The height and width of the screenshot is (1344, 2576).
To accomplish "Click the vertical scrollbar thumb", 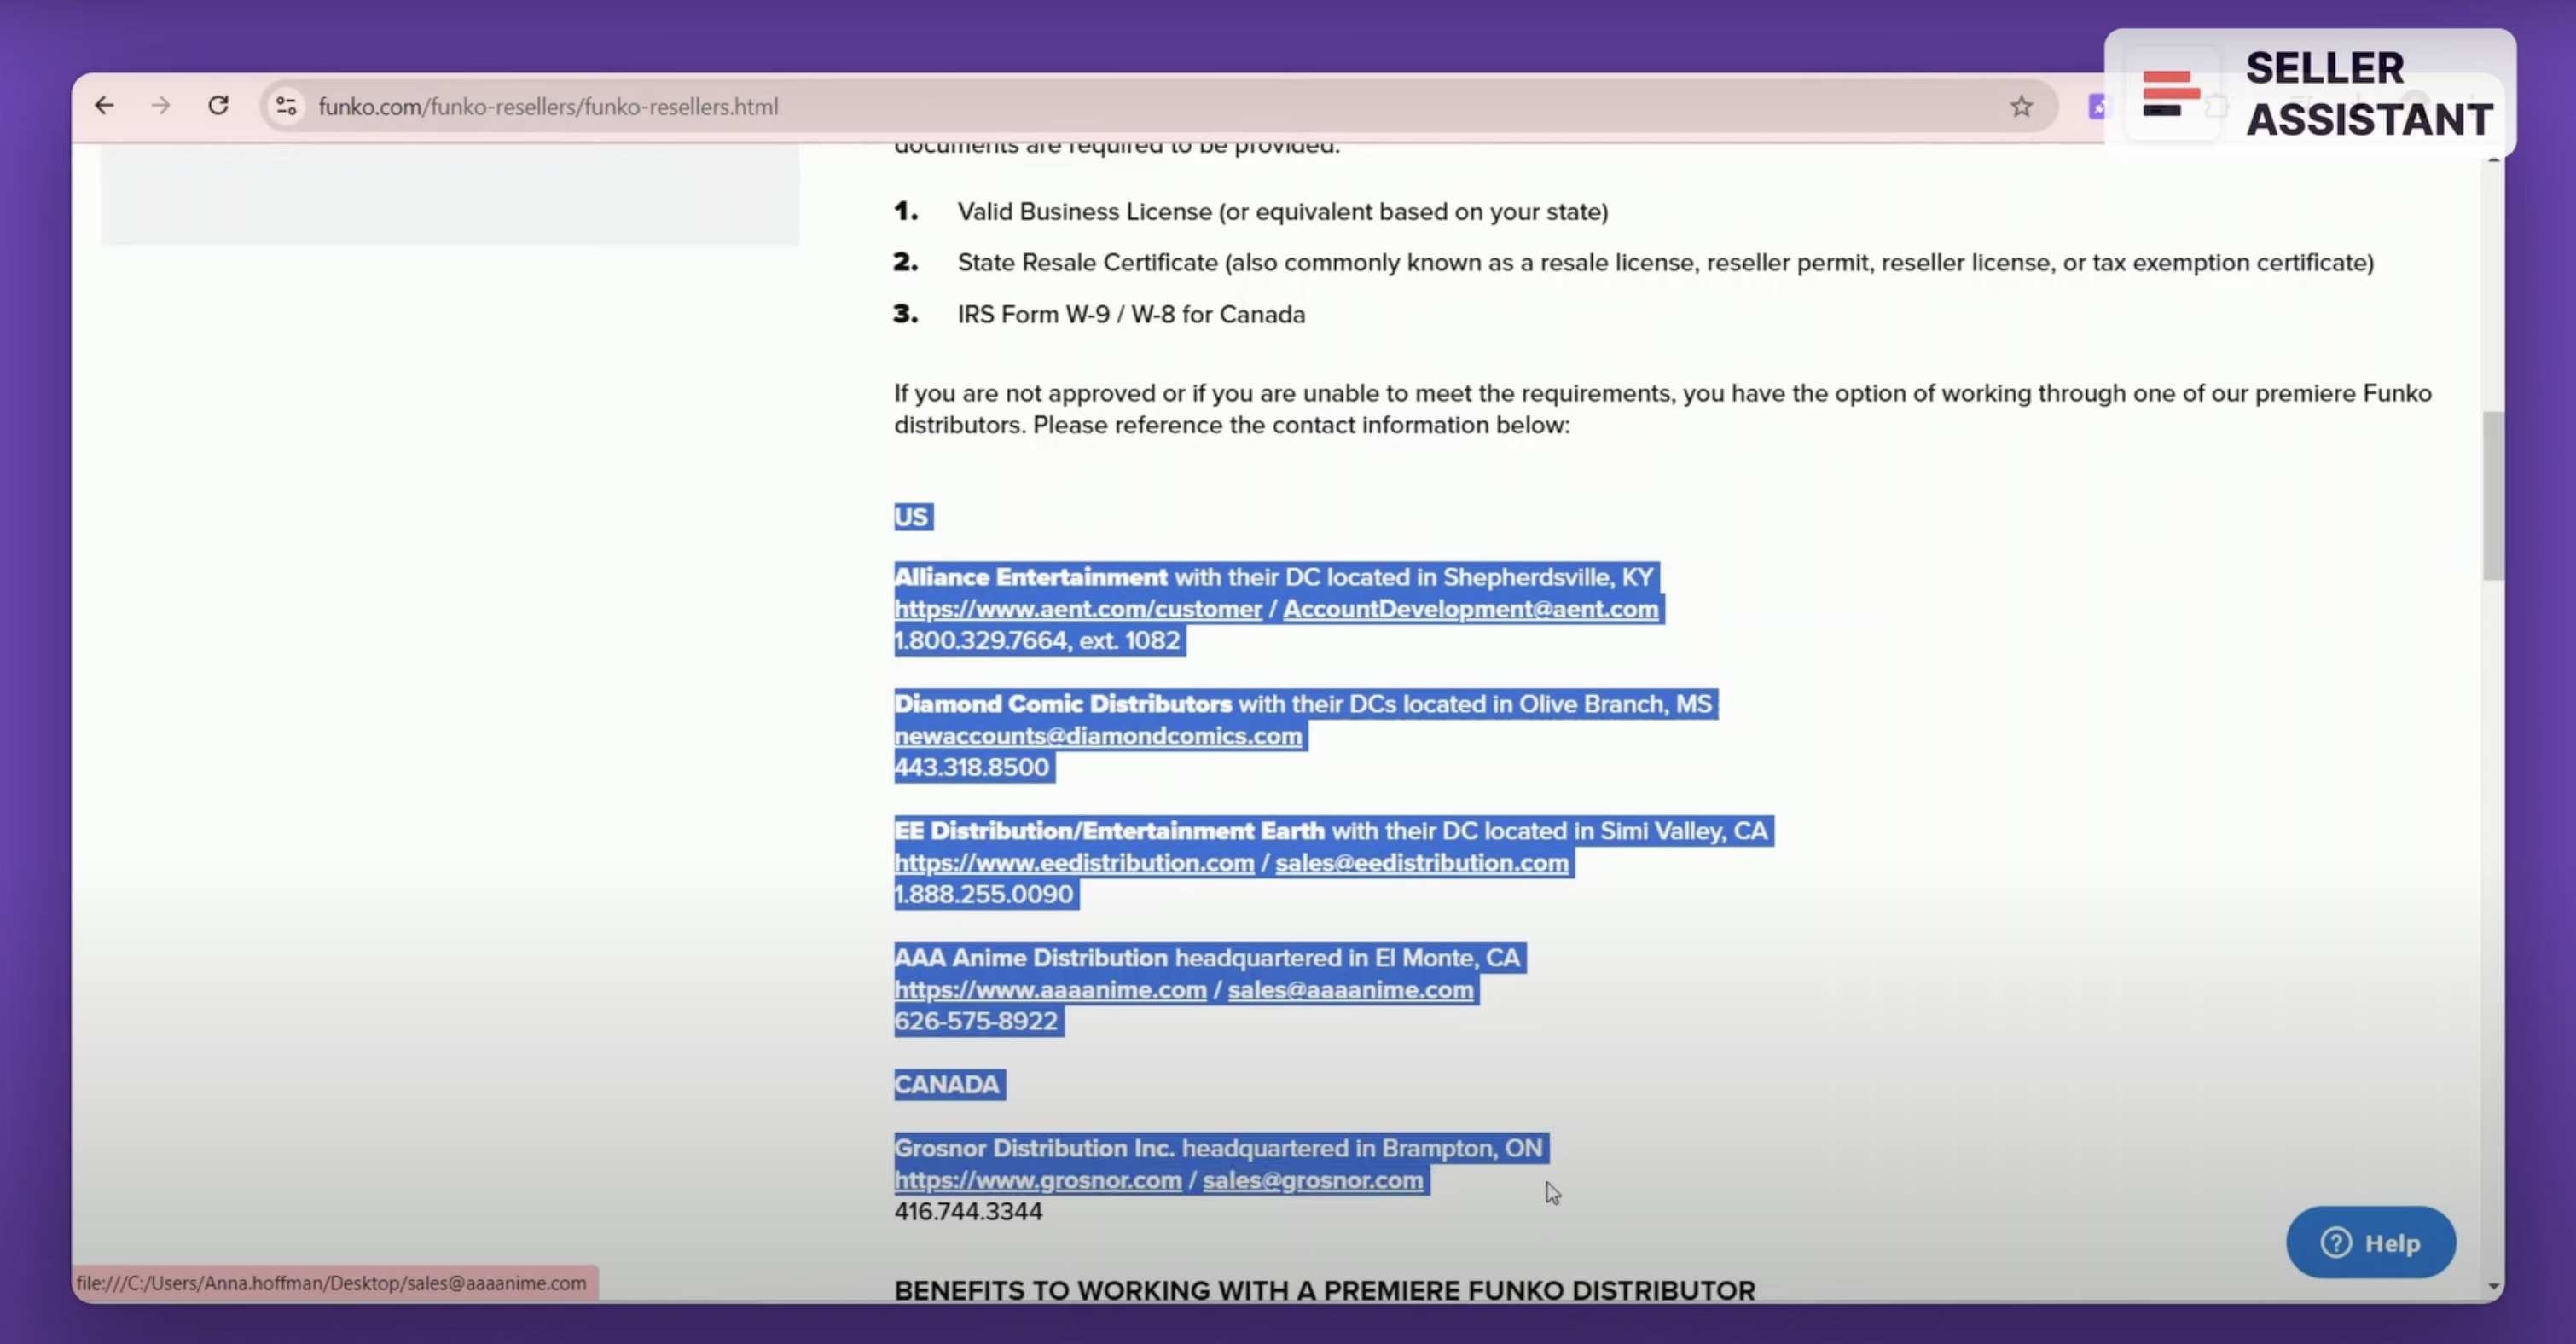I will [2492, 495].
